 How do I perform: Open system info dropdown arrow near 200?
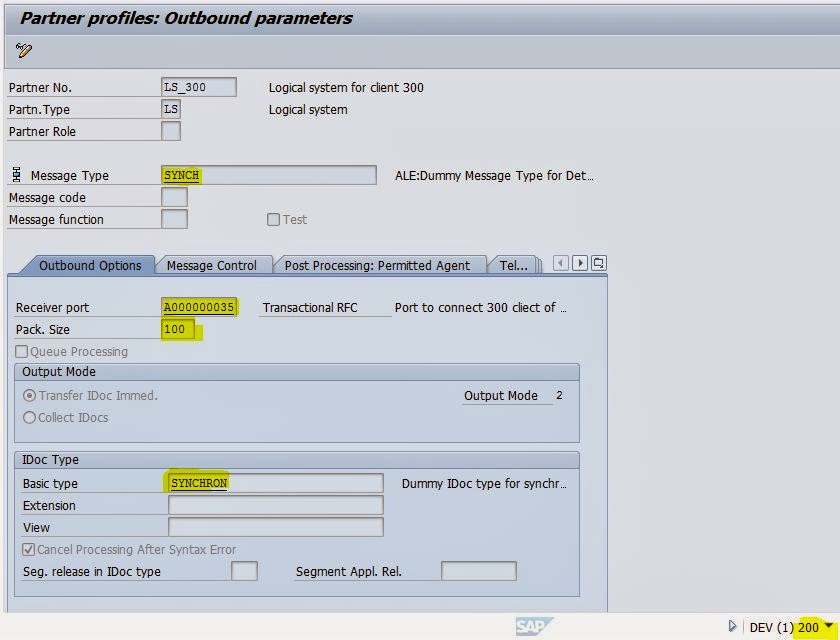(x=828, y=625)
